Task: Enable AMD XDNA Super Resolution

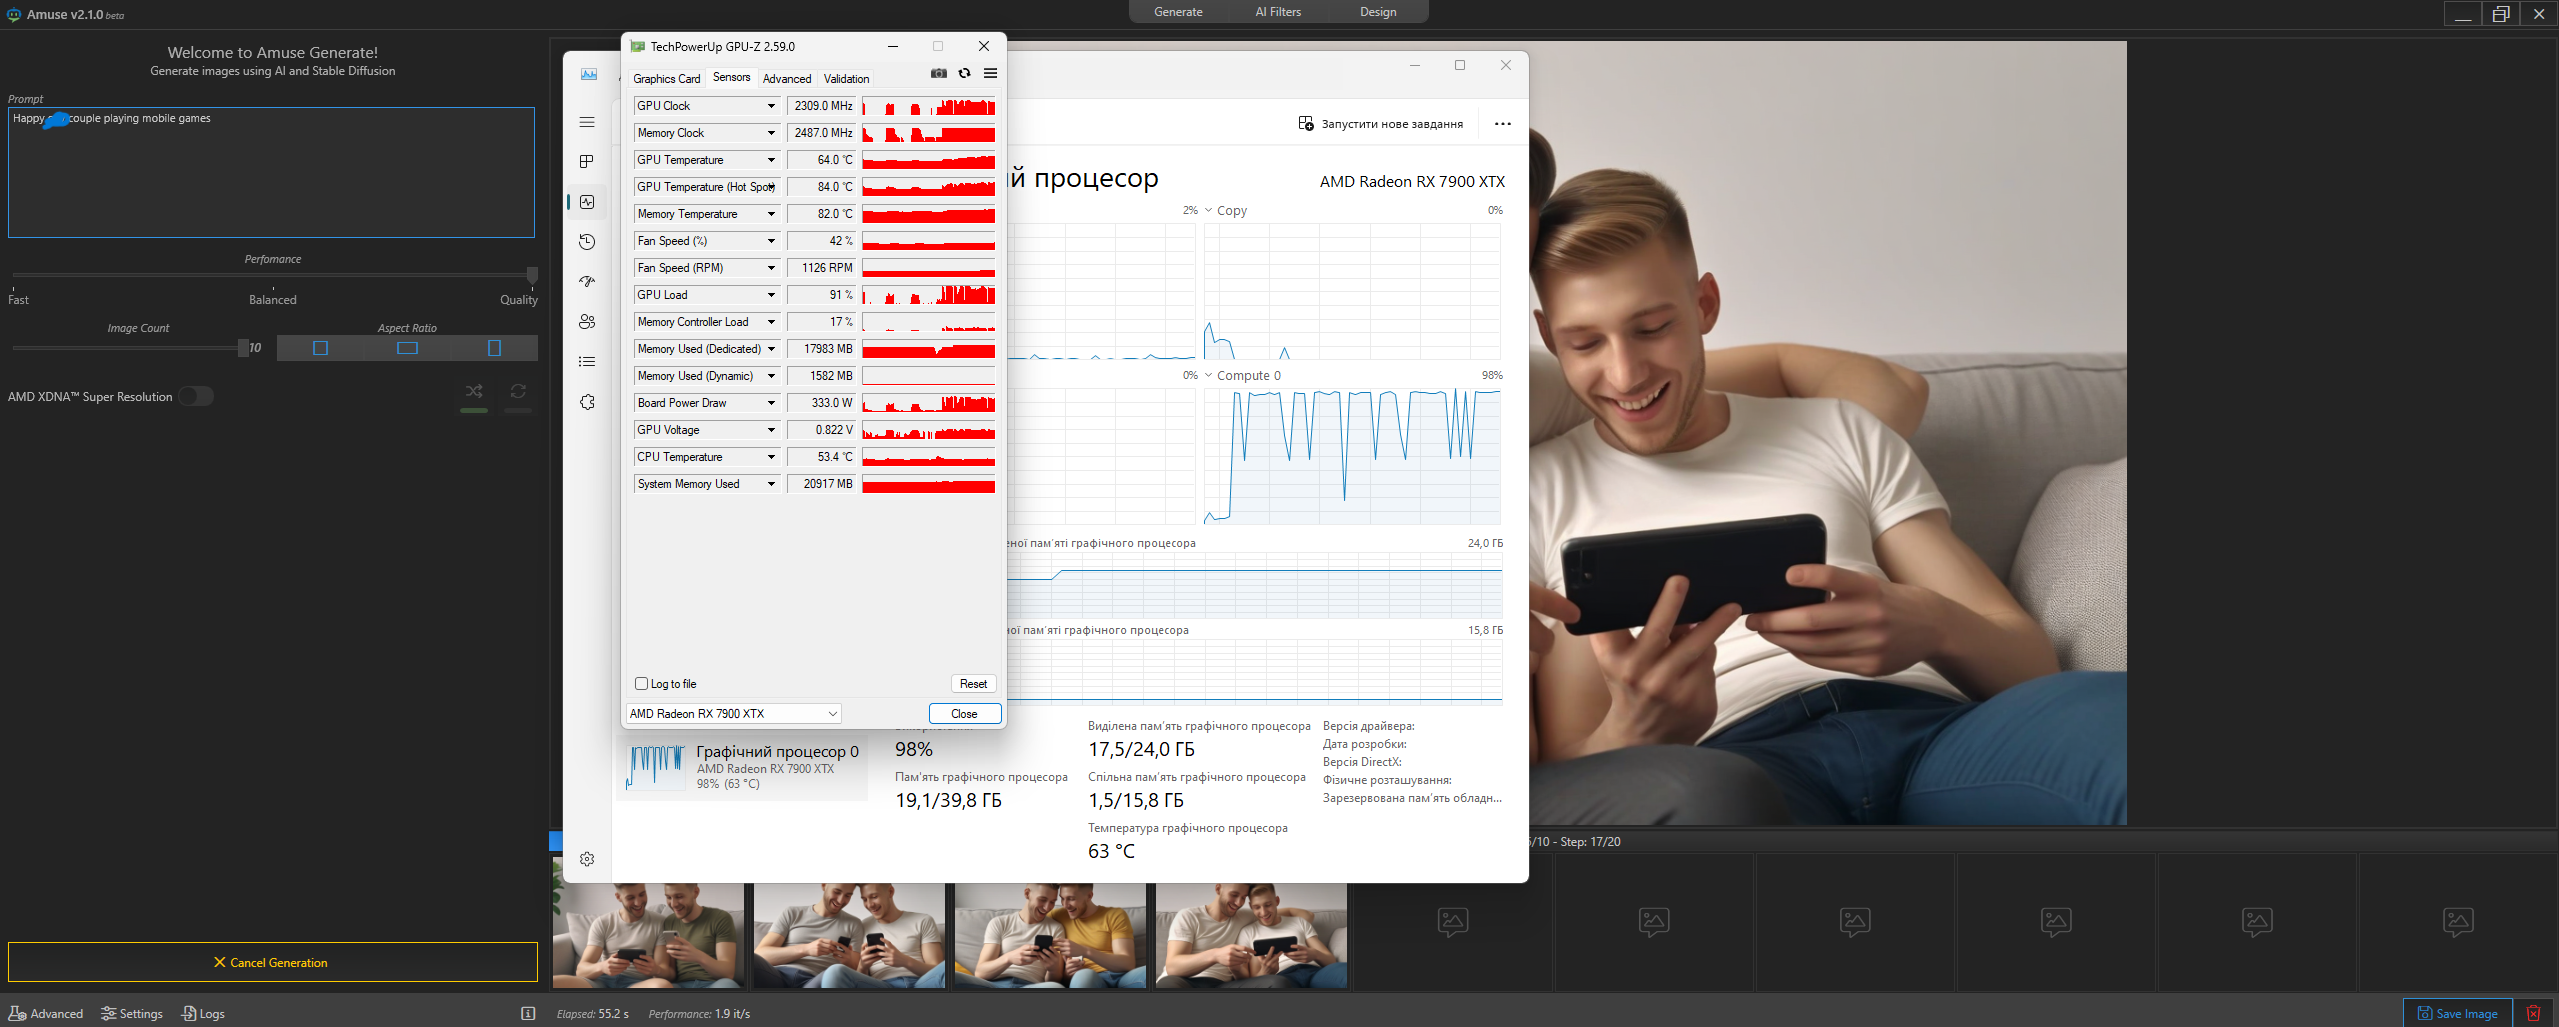Action: [196, 396]
